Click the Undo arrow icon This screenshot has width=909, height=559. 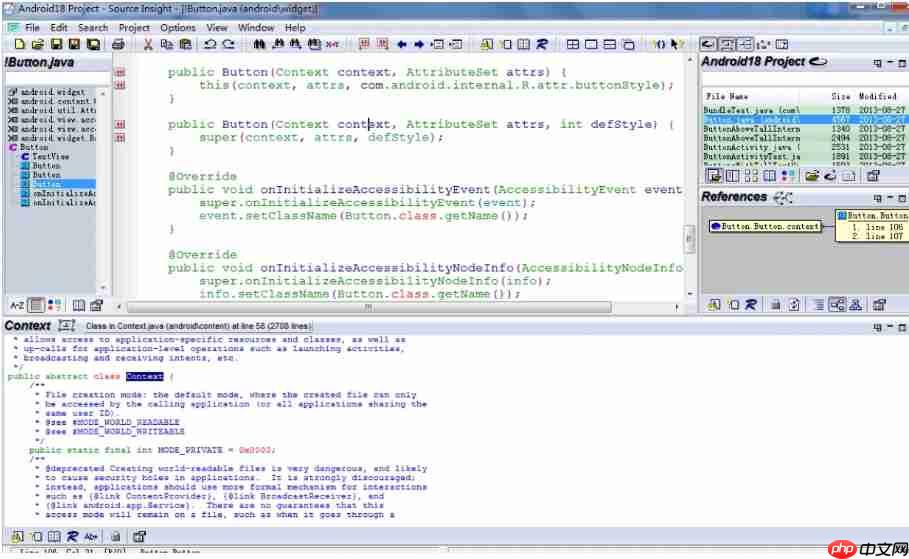tap(210, 44)
